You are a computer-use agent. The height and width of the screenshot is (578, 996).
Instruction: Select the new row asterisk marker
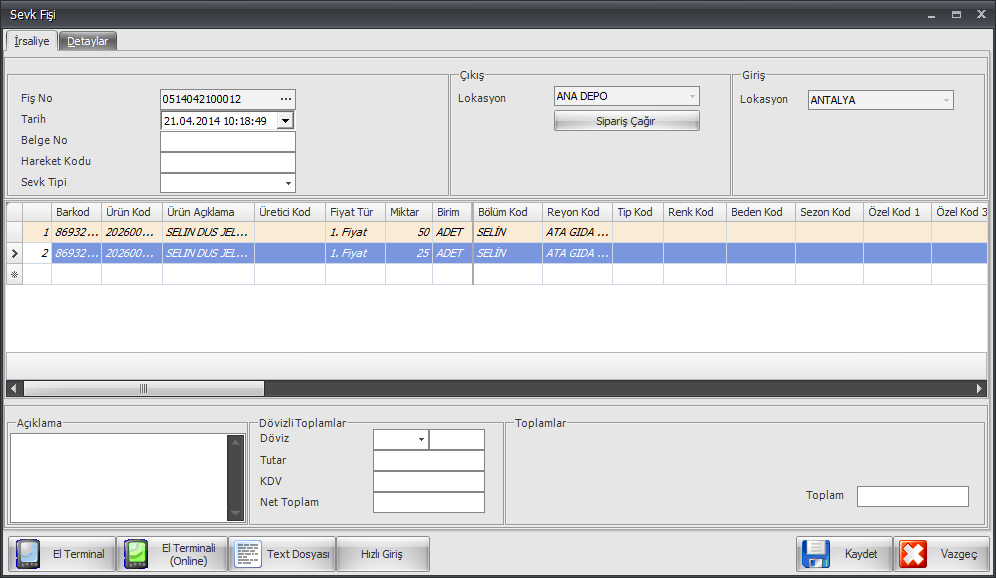coord(14,274)
